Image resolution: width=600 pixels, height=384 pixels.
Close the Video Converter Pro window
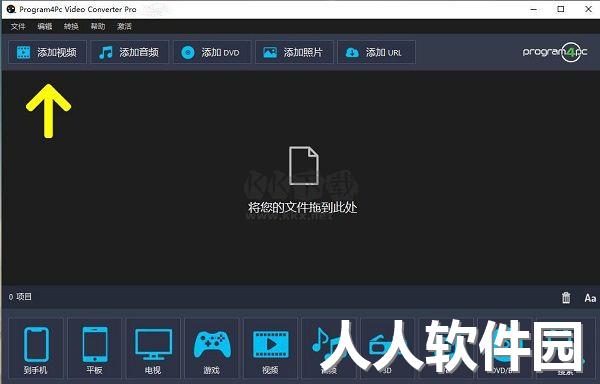coord(589,9)
